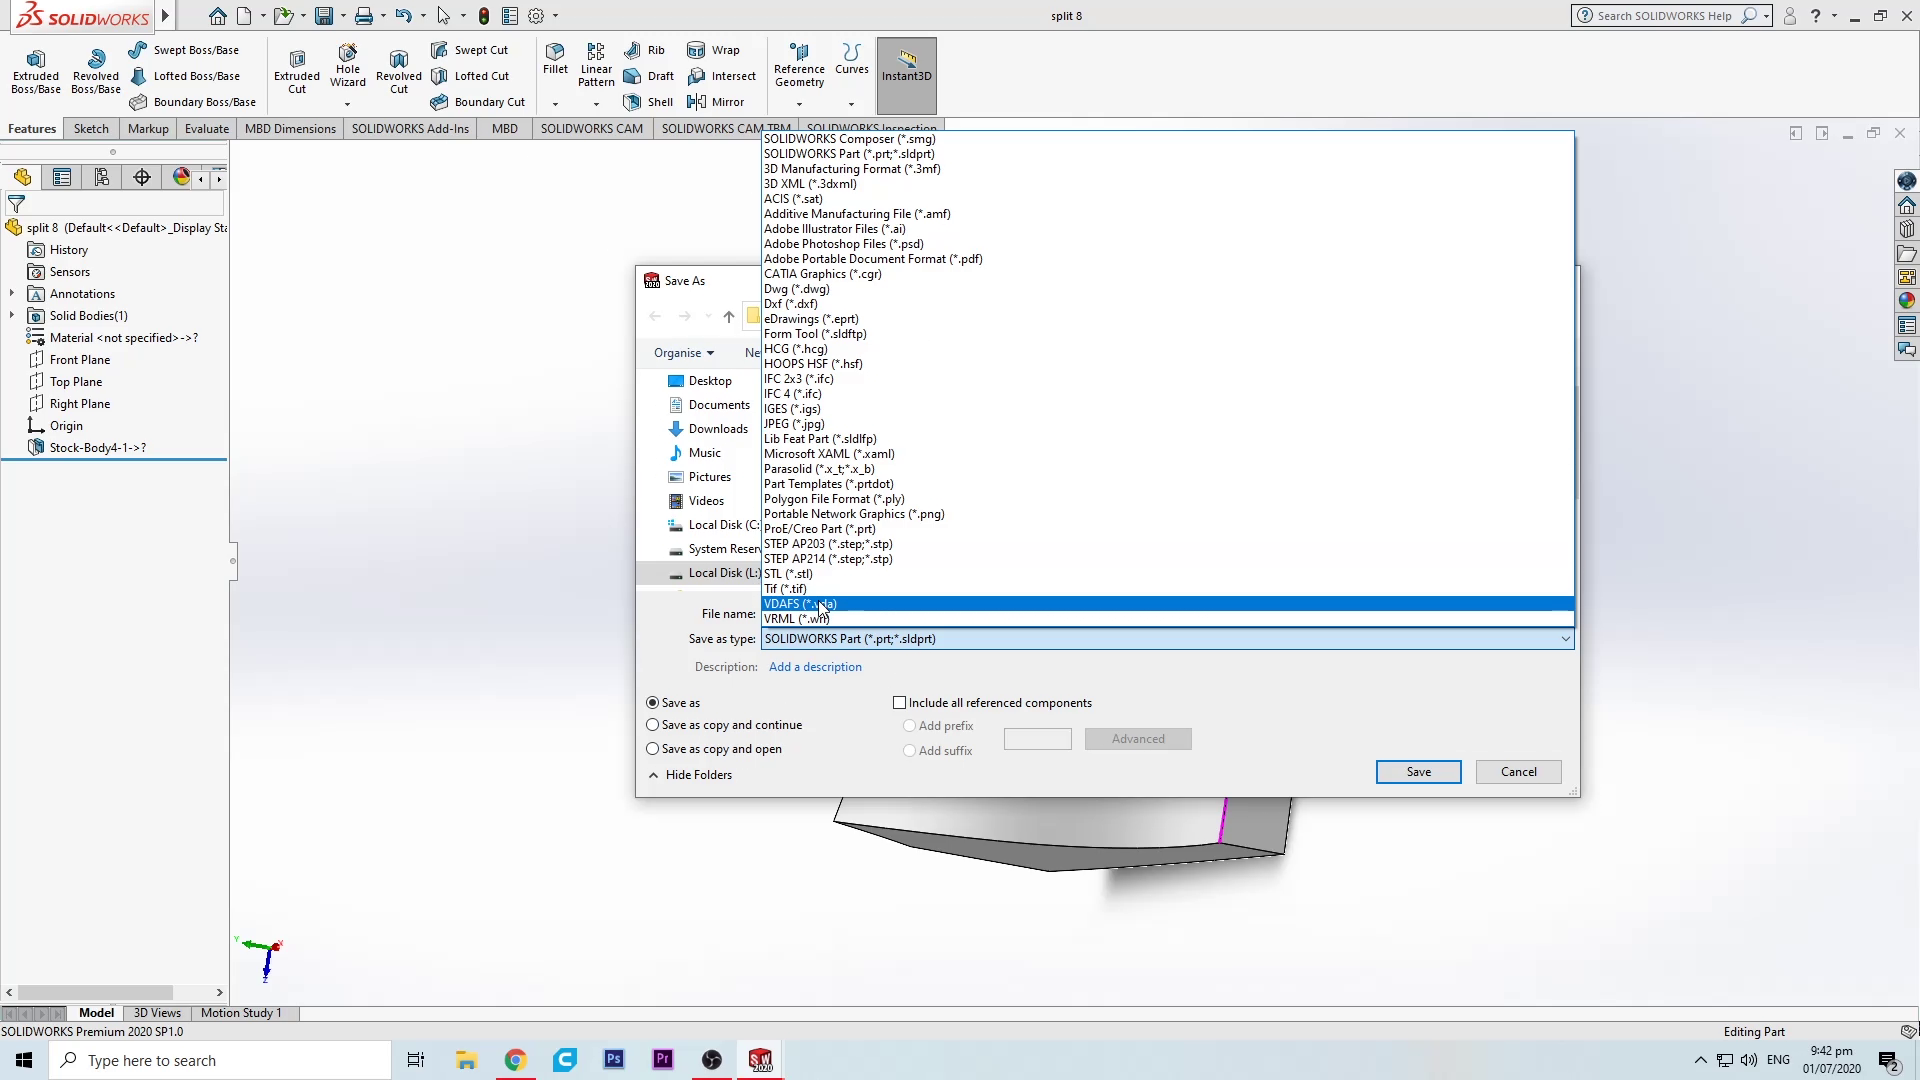Open the ConfigurationManager tab
This screenshot has width=1920, height=1080.
click(x=102, y=177)
